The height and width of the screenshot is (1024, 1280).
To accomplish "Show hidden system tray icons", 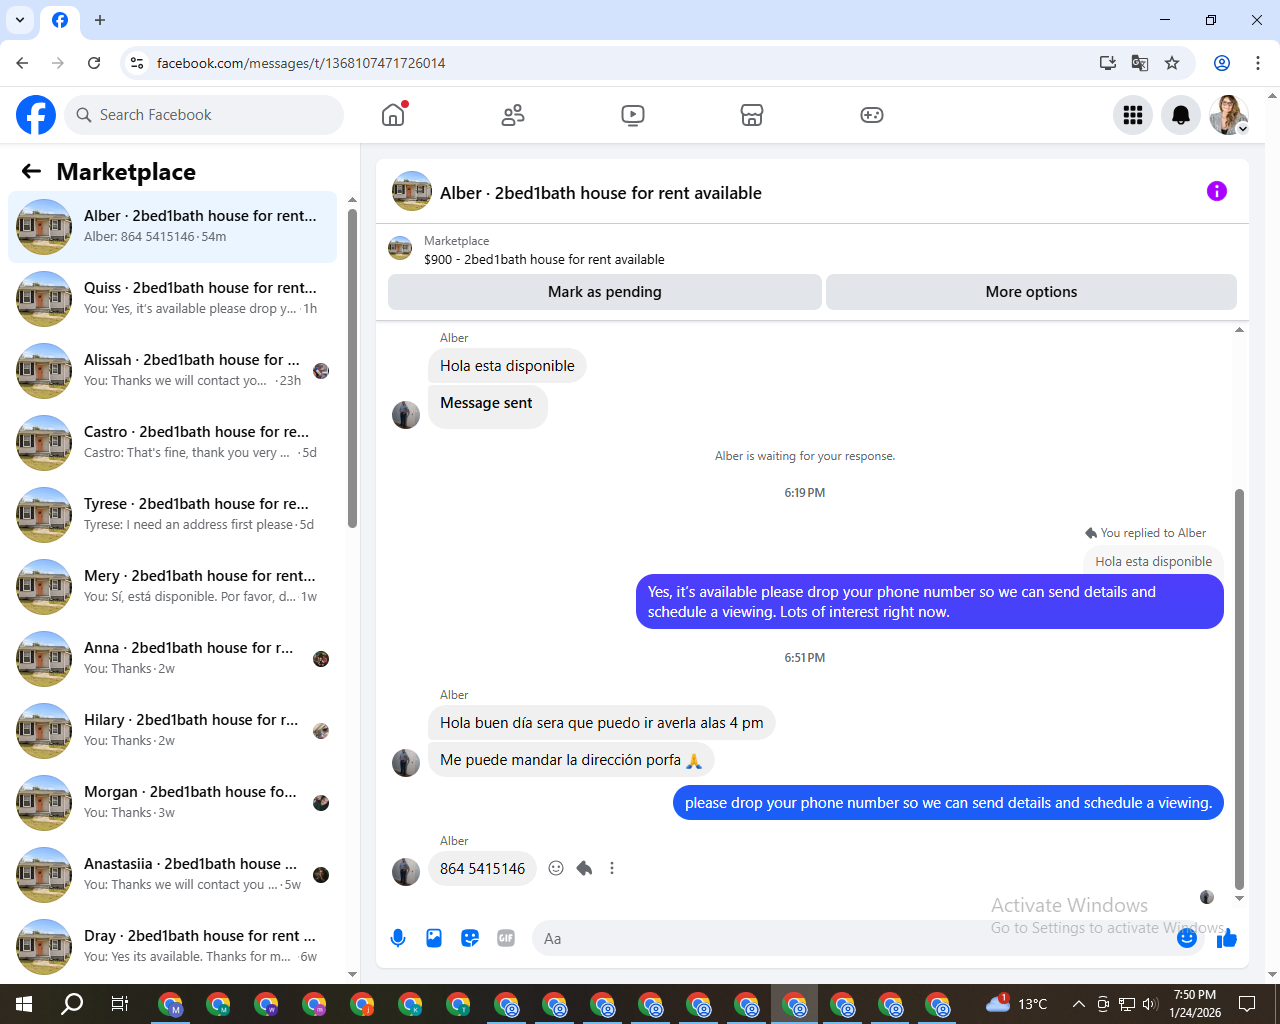I will pos(1078,1004).
